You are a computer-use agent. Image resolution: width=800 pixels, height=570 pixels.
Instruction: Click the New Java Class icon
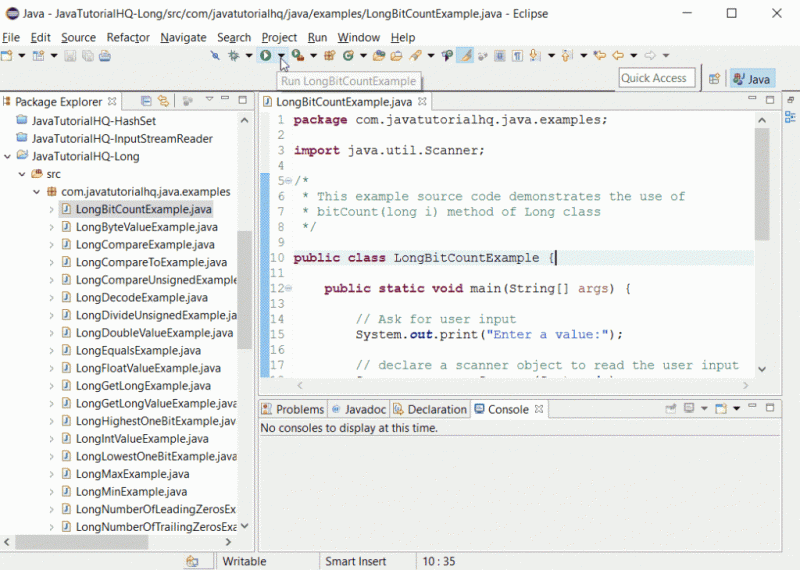(348, 56)
